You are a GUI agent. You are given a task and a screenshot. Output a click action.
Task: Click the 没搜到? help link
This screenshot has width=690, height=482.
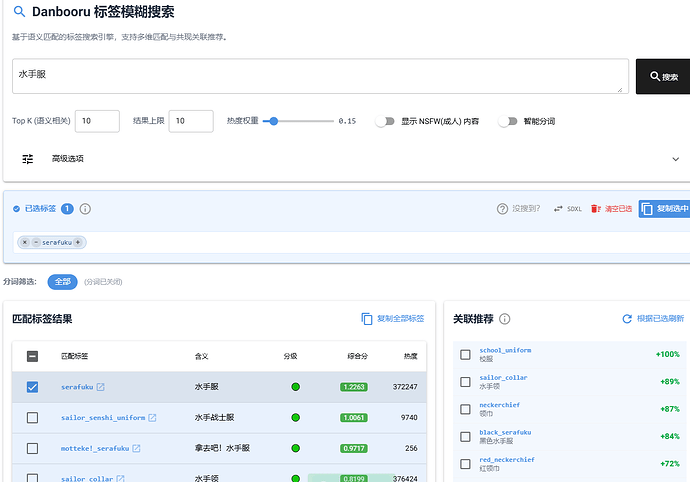526,209
